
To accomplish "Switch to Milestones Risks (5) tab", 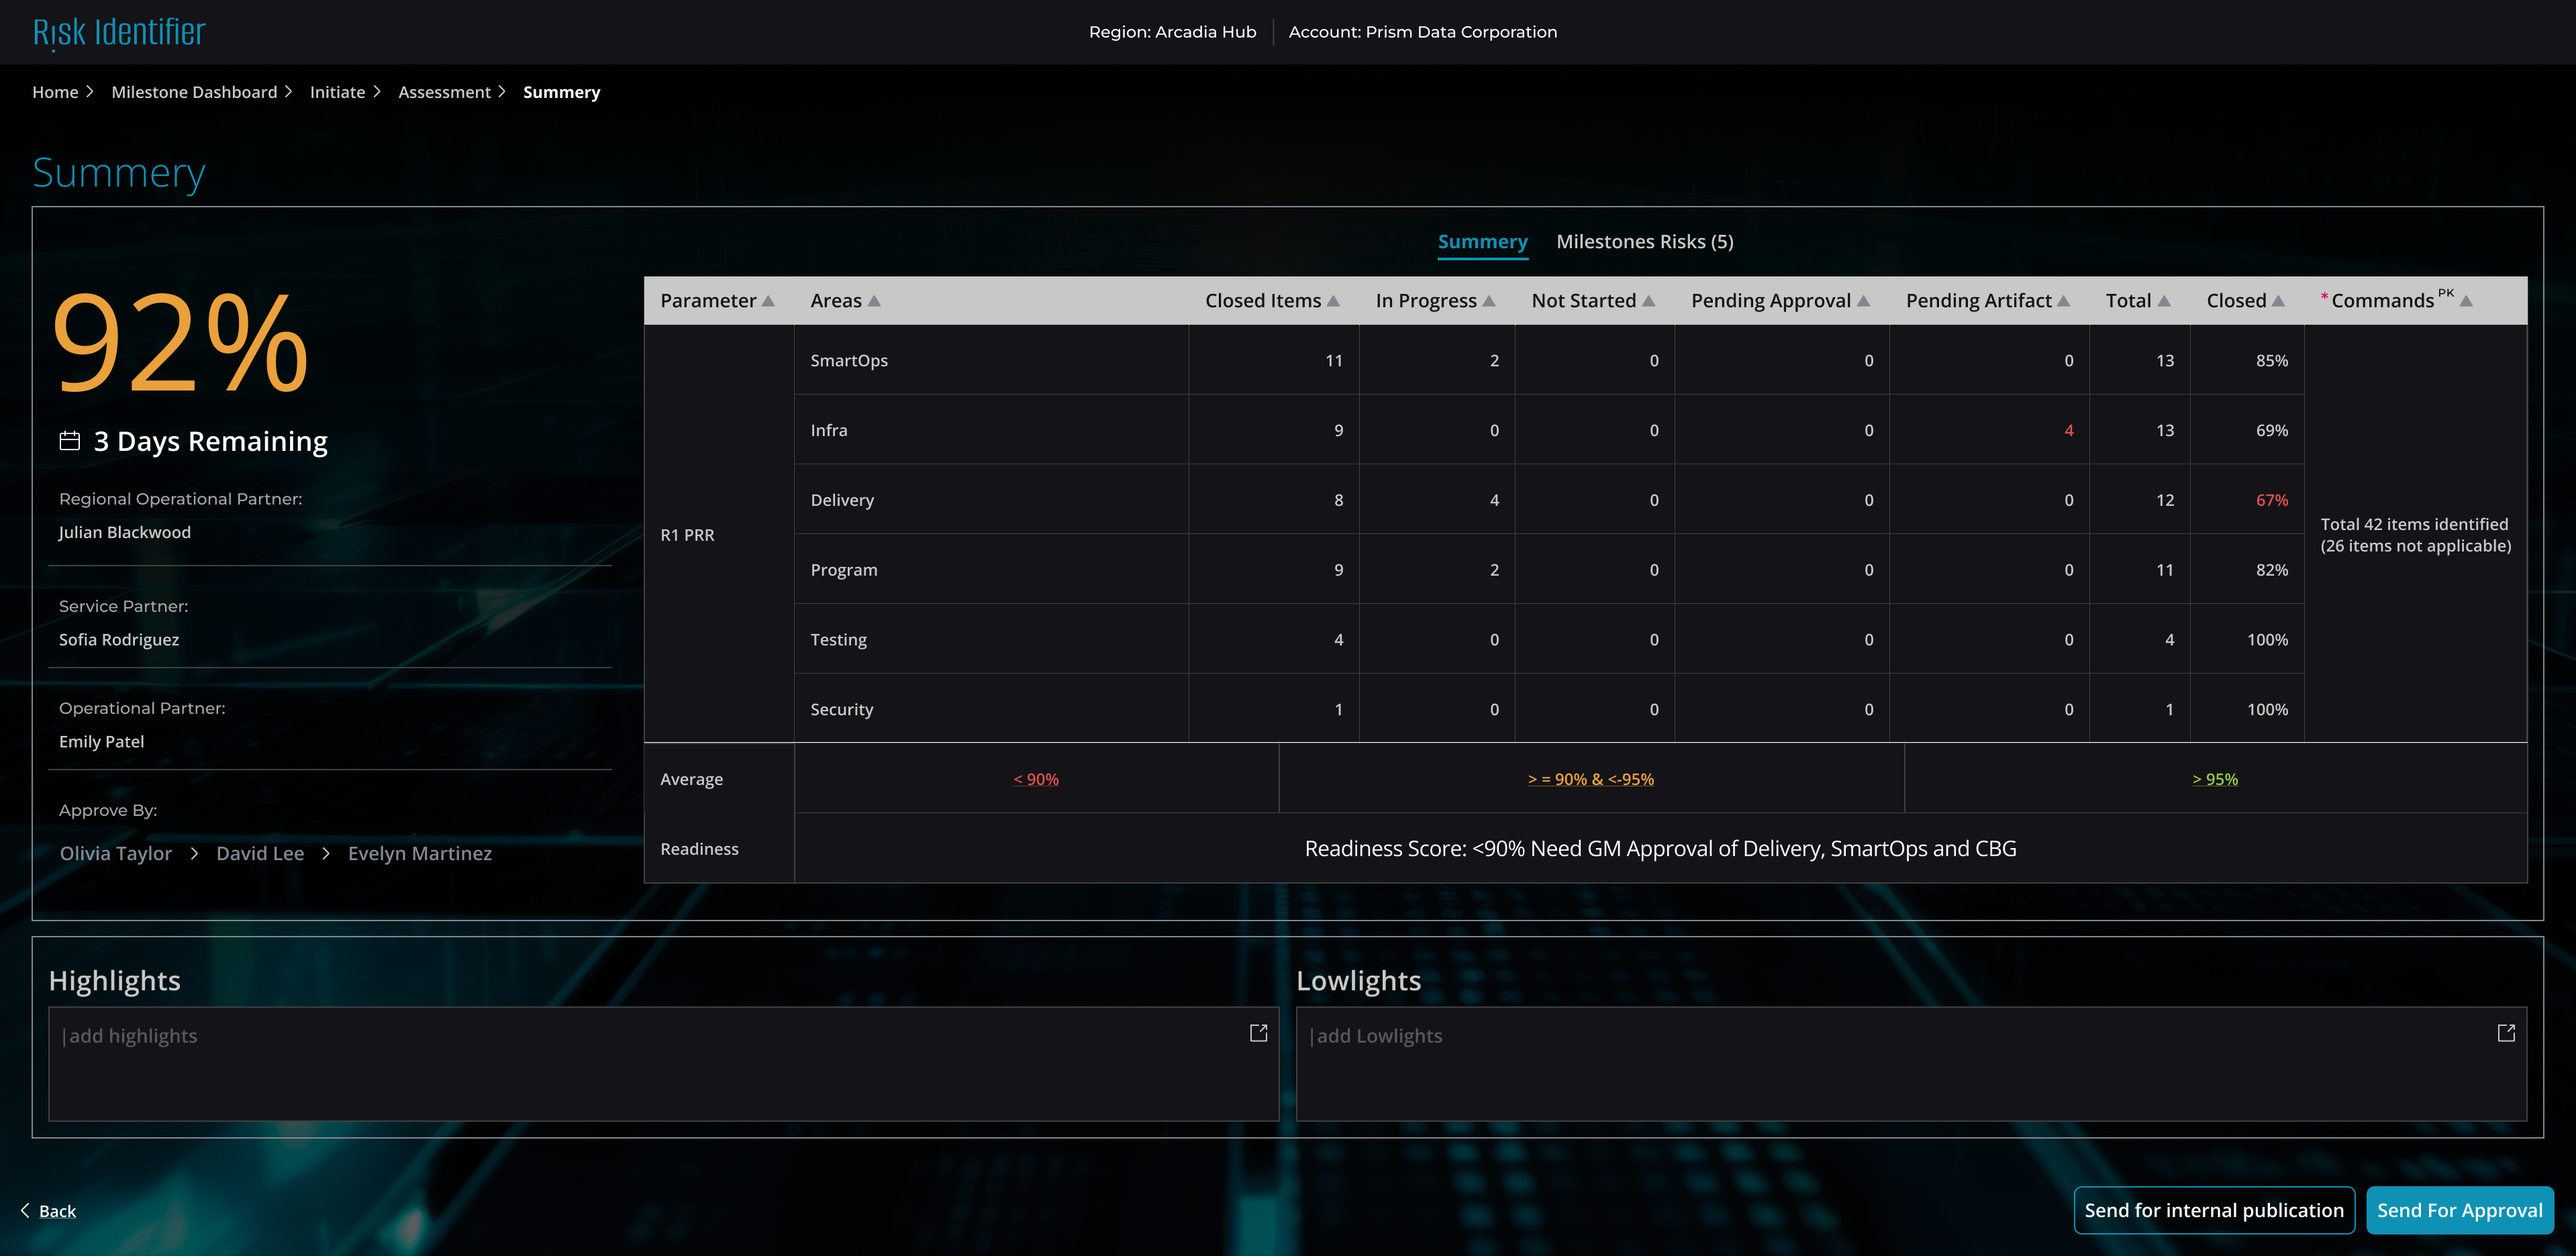I will (1644, 242).
